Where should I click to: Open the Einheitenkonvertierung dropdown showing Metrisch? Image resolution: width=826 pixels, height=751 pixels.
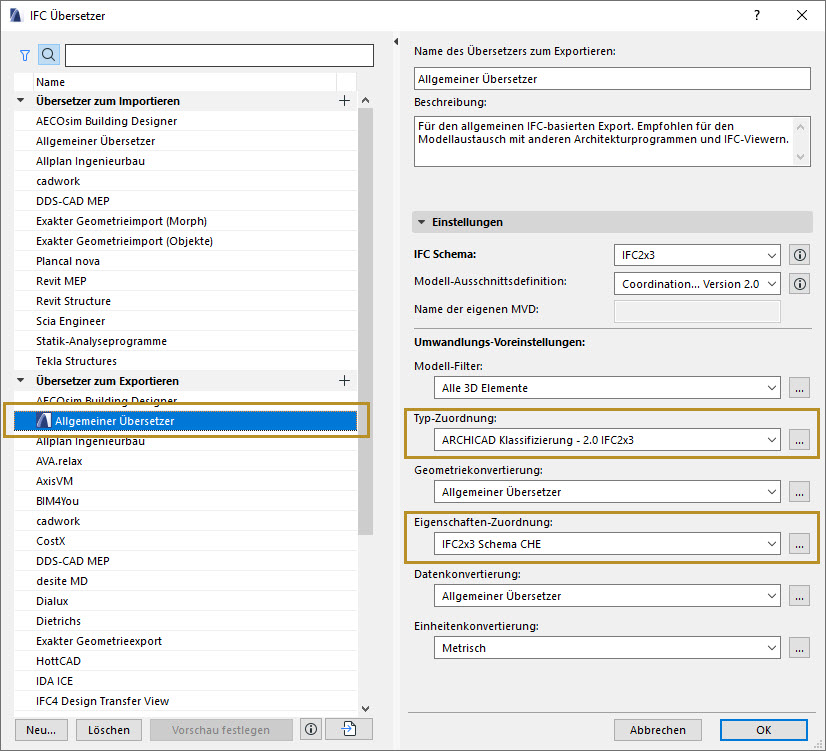point(607,648)
